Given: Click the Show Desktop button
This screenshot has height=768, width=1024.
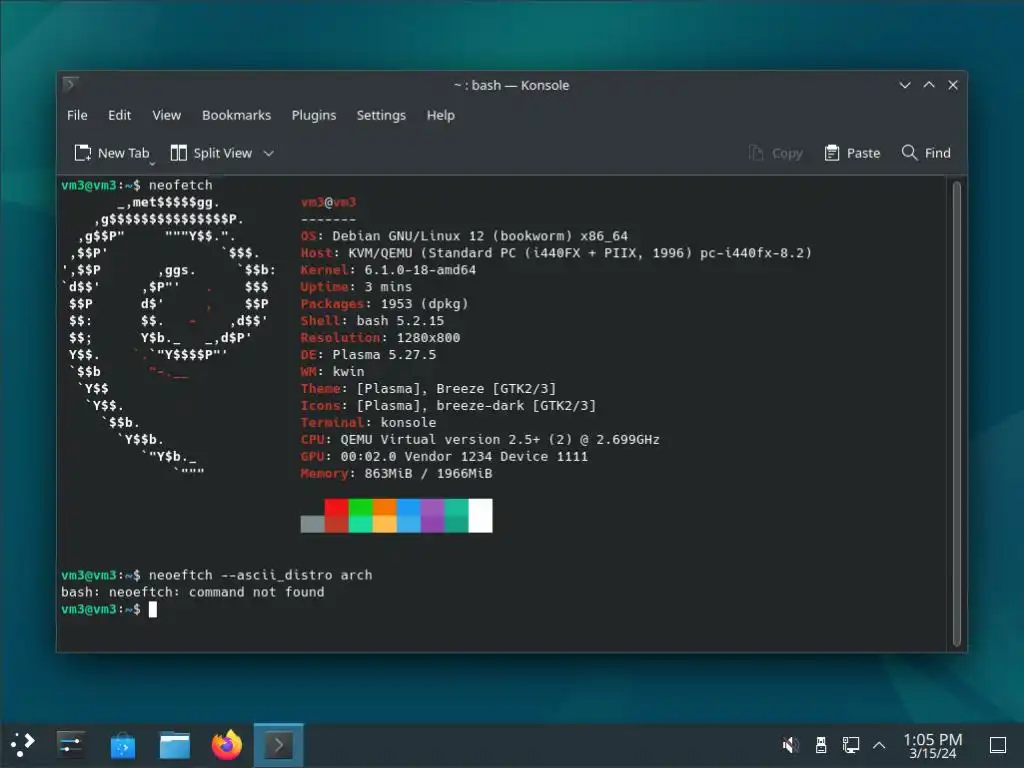Looking at the screenshot, I should click(x=997, y=745).
